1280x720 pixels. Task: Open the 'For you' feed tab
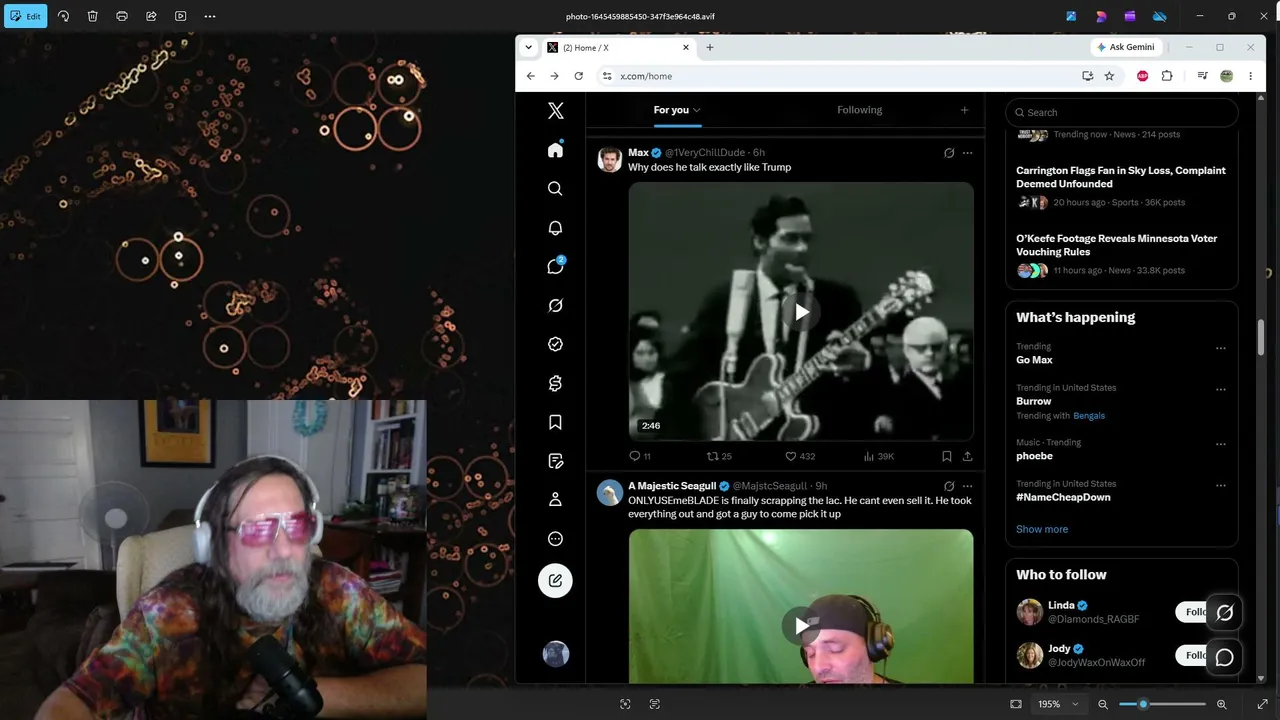(x=677, y=110)
